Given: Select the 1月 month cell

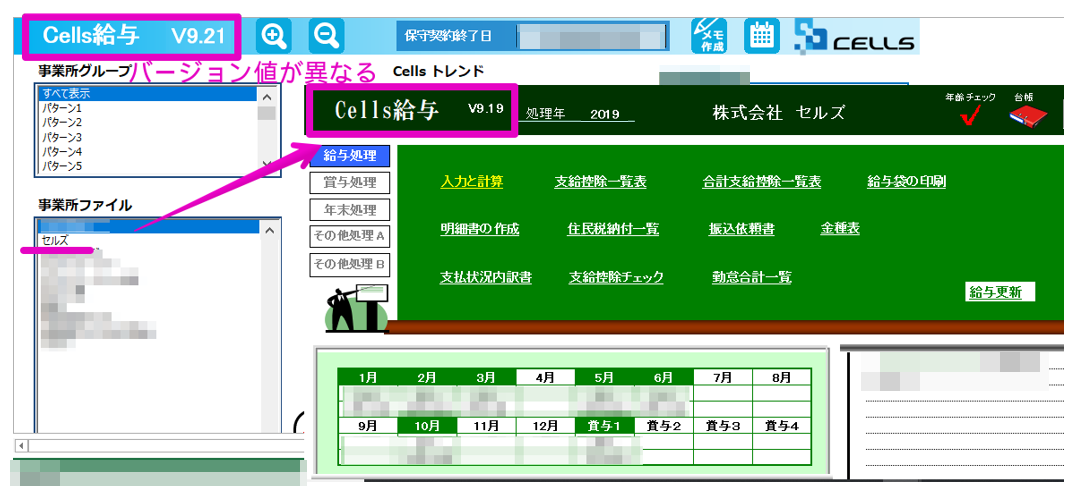Looking at the screenshot, I should (368, 377).
